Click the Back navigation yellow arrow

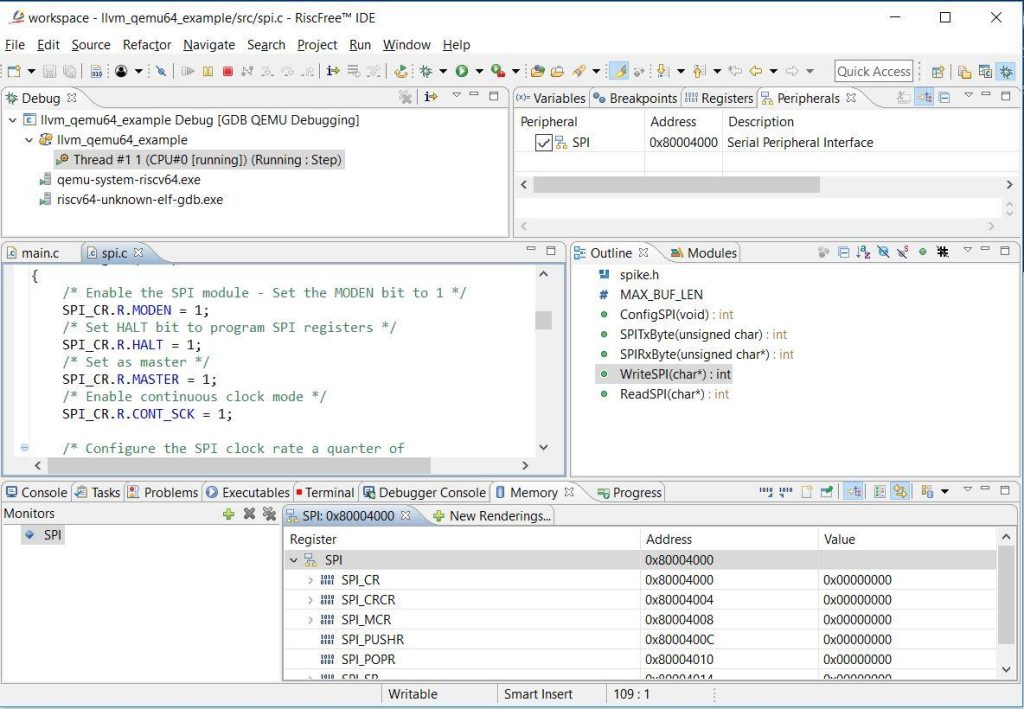[756, 71]
